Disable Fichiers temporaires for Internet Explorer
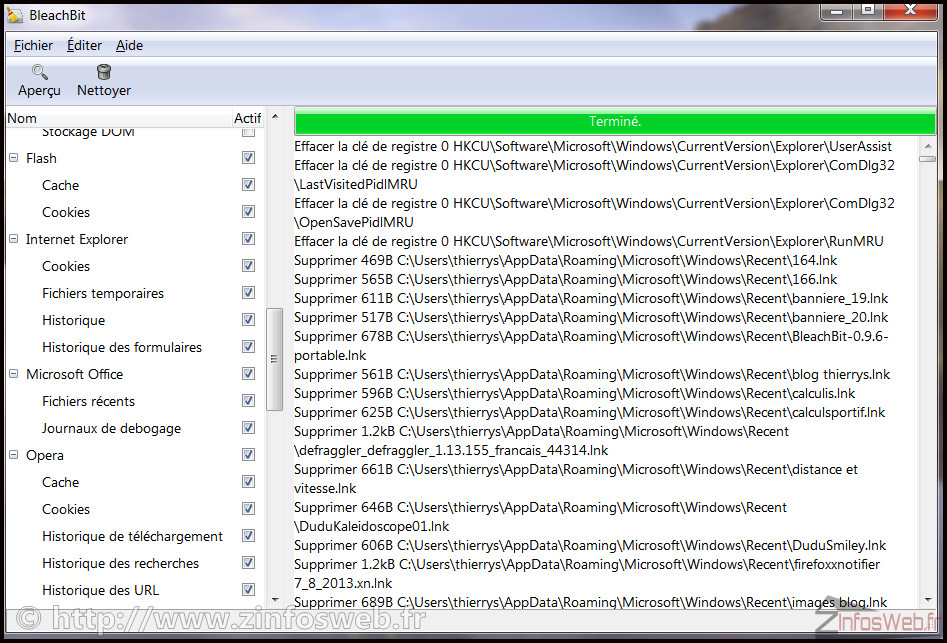 click(248, 293)
